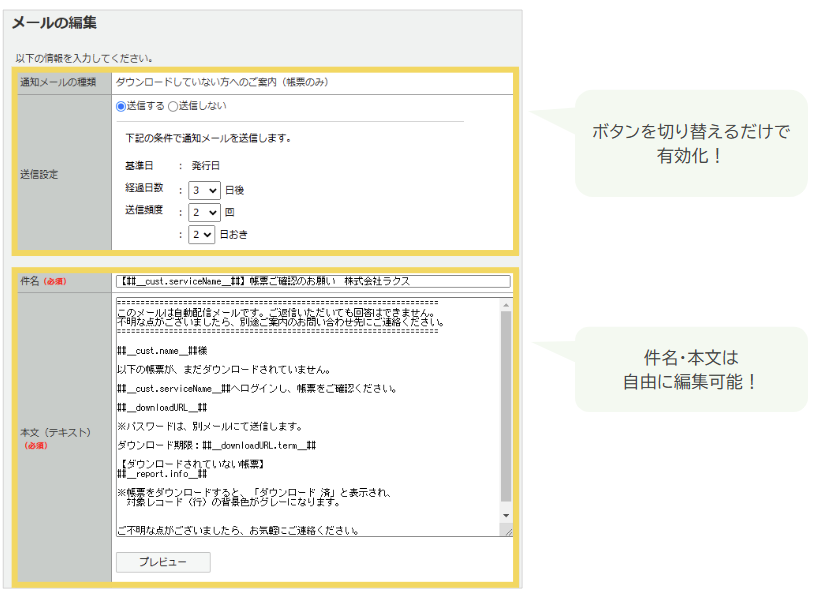821x599 pixels.
Task: Select the 送信する radio button
Action: tap(119, 105)
